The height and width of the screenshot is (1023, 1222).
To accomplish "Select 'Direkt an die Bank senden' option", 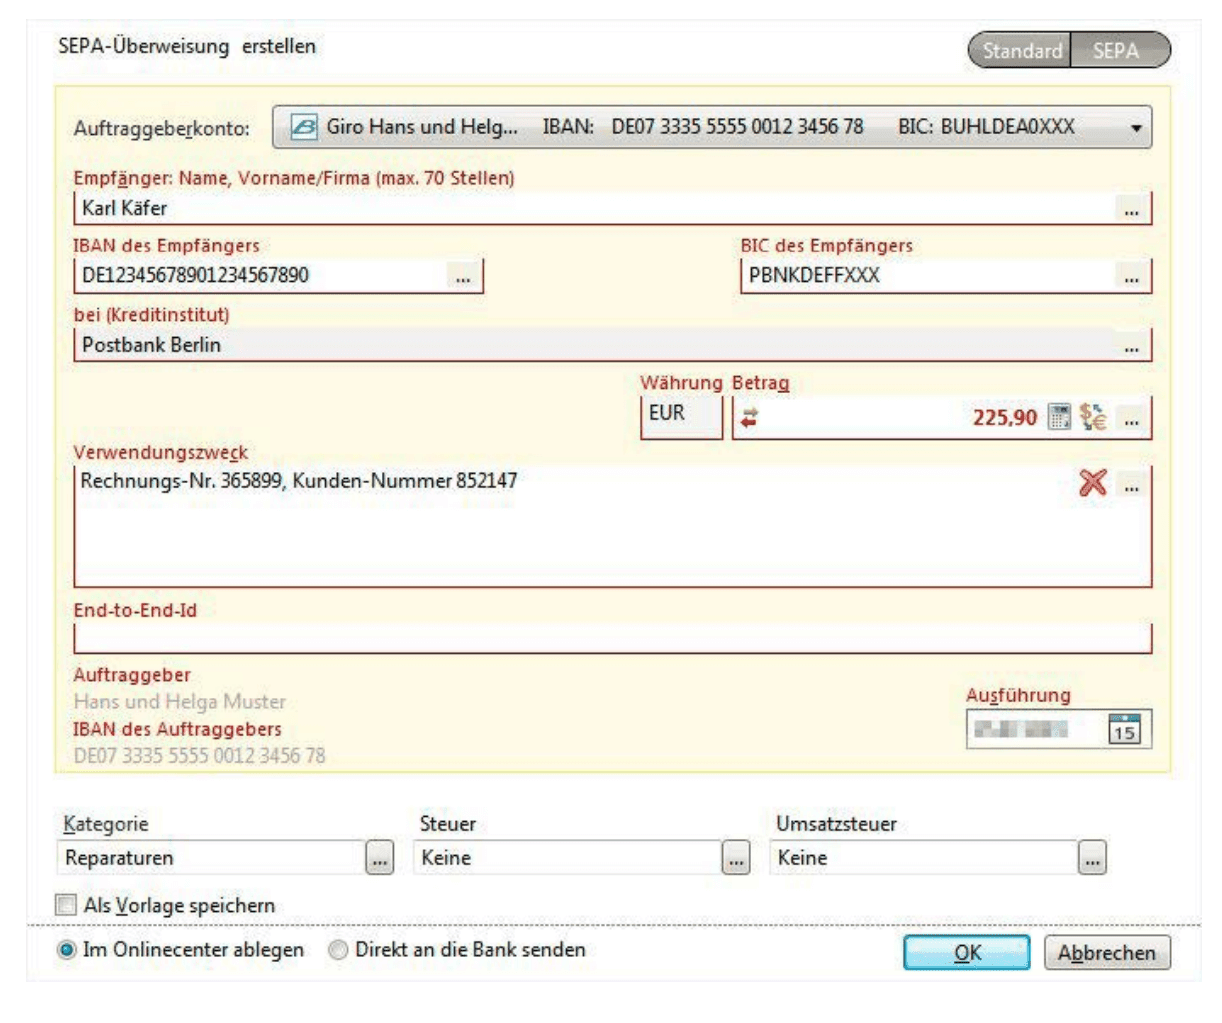I will coord(340,950).
